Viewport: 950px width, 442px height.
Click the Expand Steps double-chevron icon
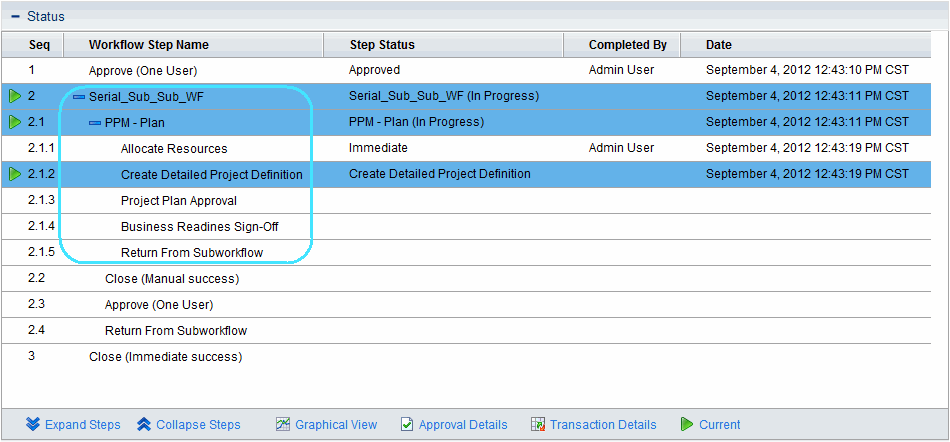pos(33,424)
